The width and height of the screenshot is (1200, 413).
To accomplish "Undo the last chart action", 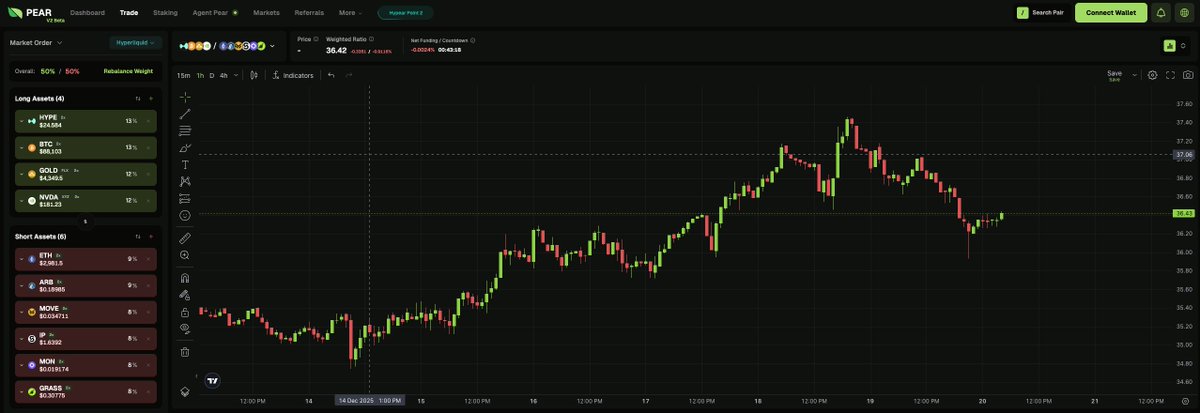I will coord(331,75).
